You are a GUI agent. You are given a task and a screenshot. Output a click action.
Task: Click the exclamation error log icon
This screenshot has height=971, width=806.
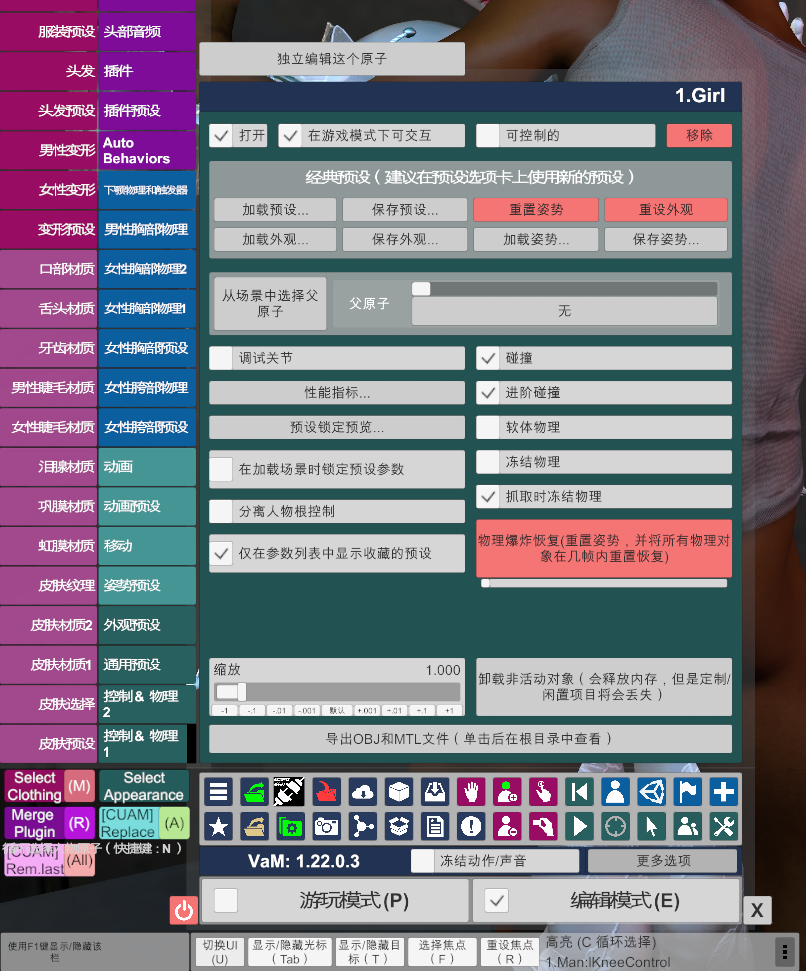470,826
